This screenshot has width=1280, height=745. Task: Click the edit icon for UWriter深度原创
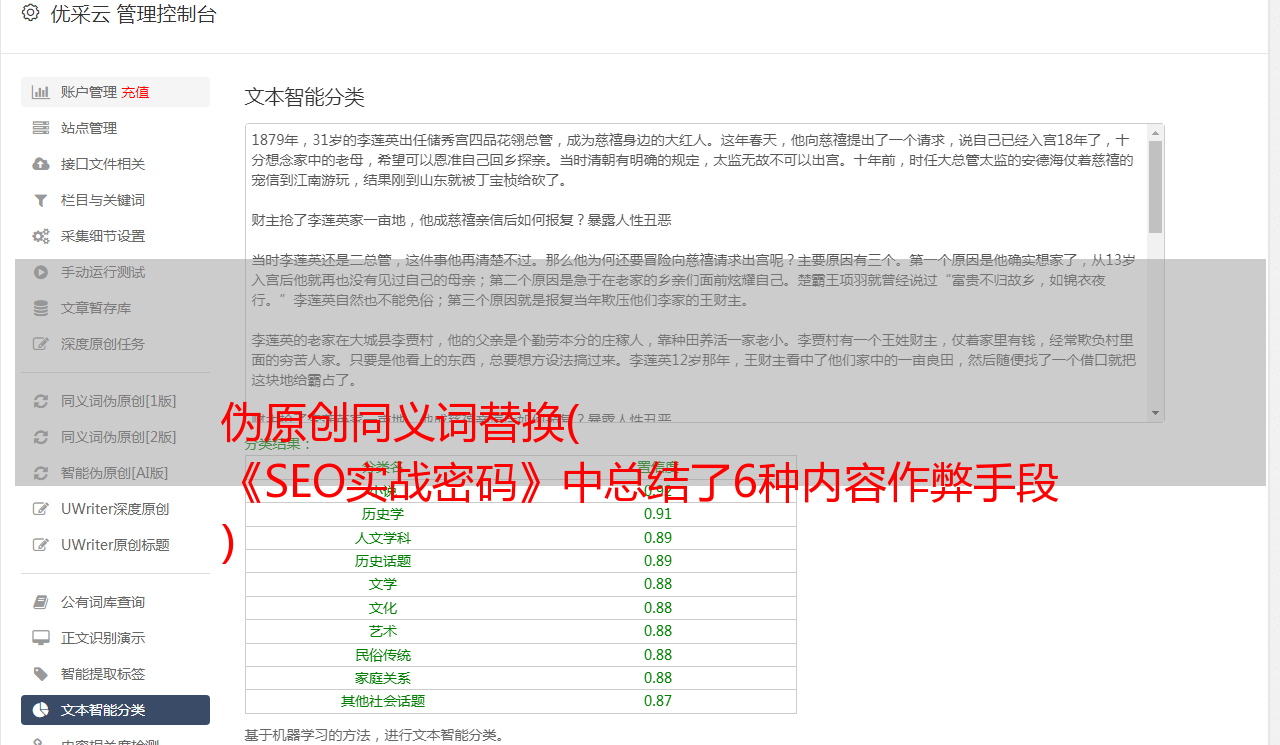click(41, 509)
